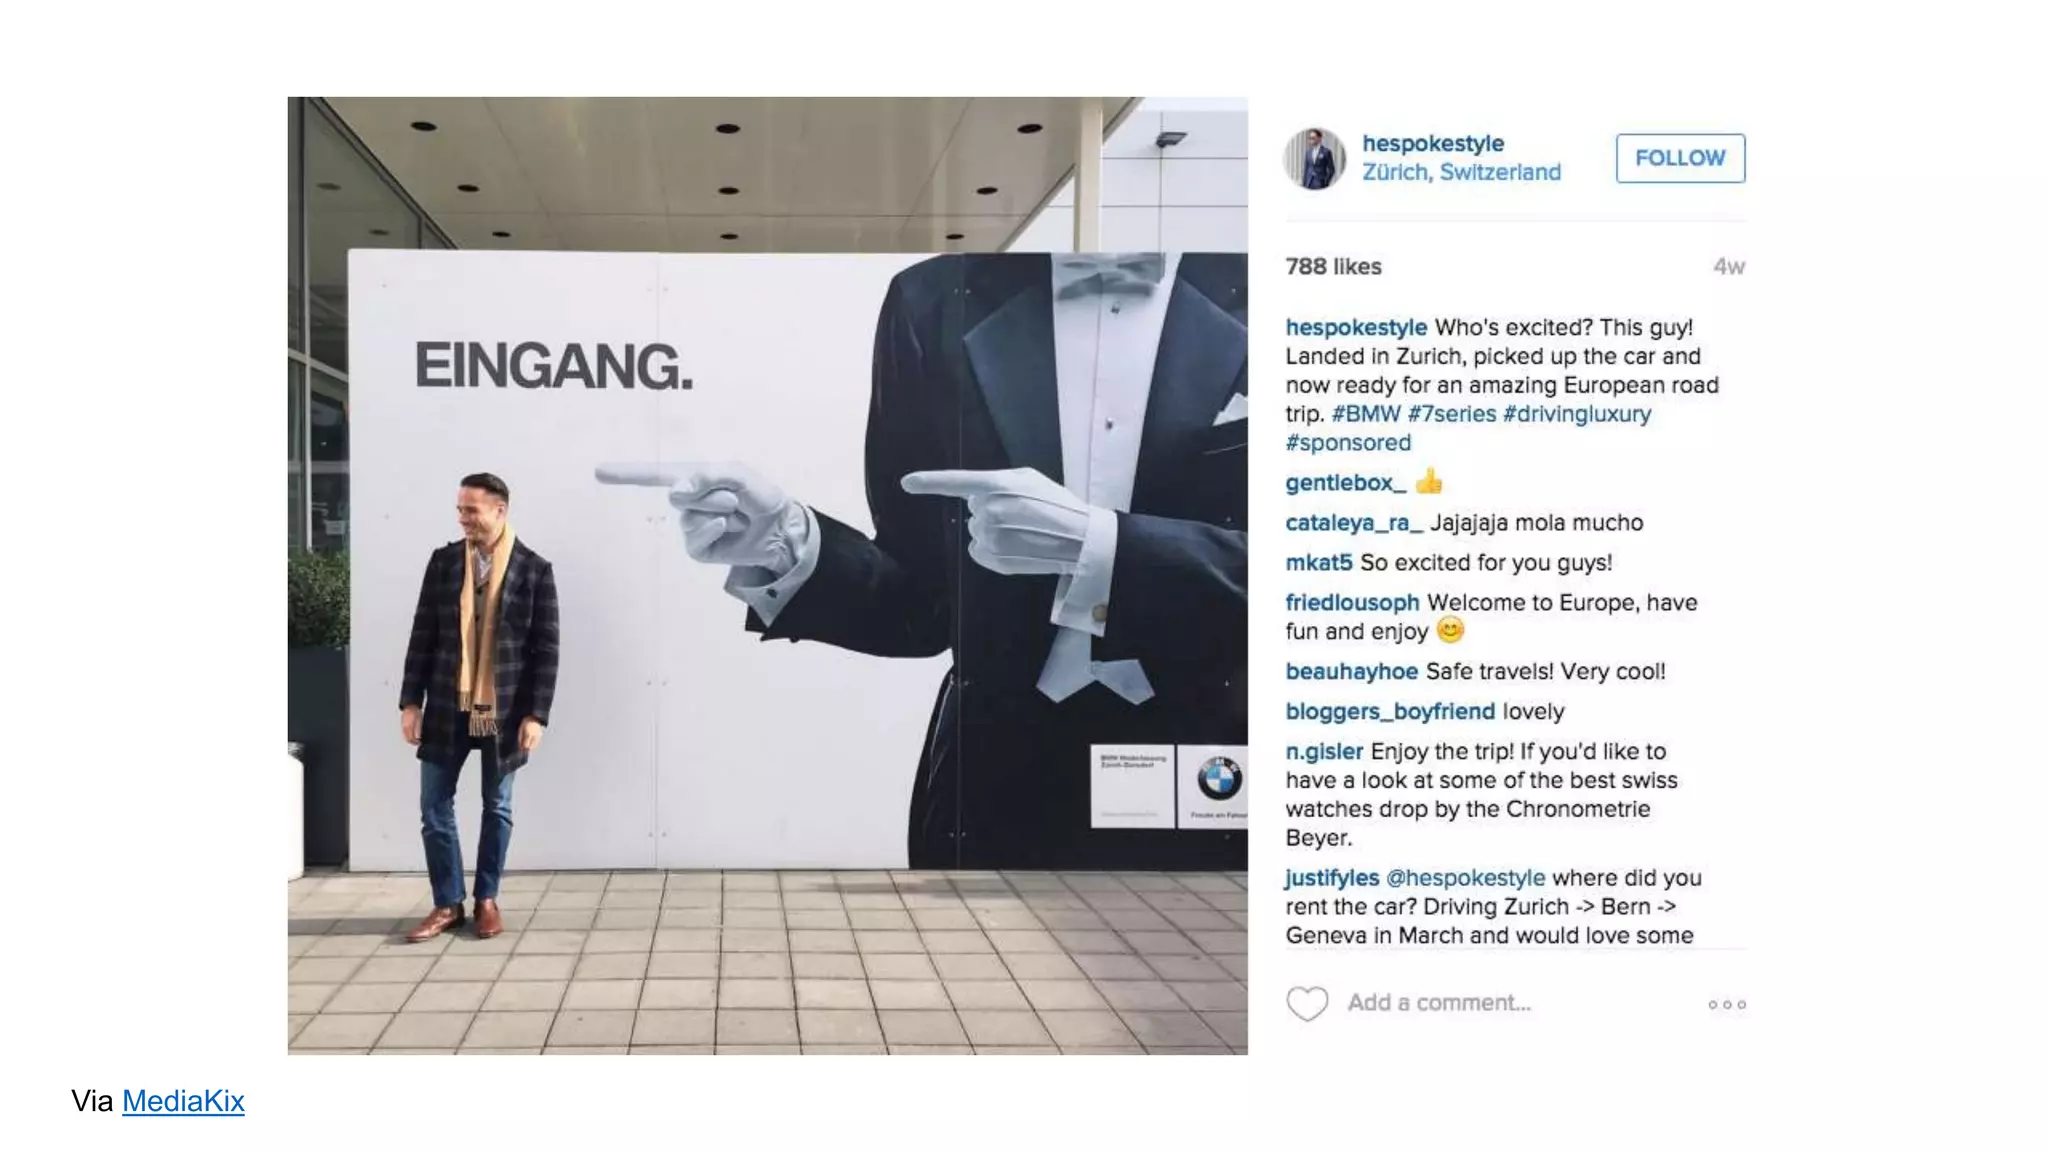Open friedlousoph commenter profile
2048x1152 pixels.
(x=1352, y=603)
